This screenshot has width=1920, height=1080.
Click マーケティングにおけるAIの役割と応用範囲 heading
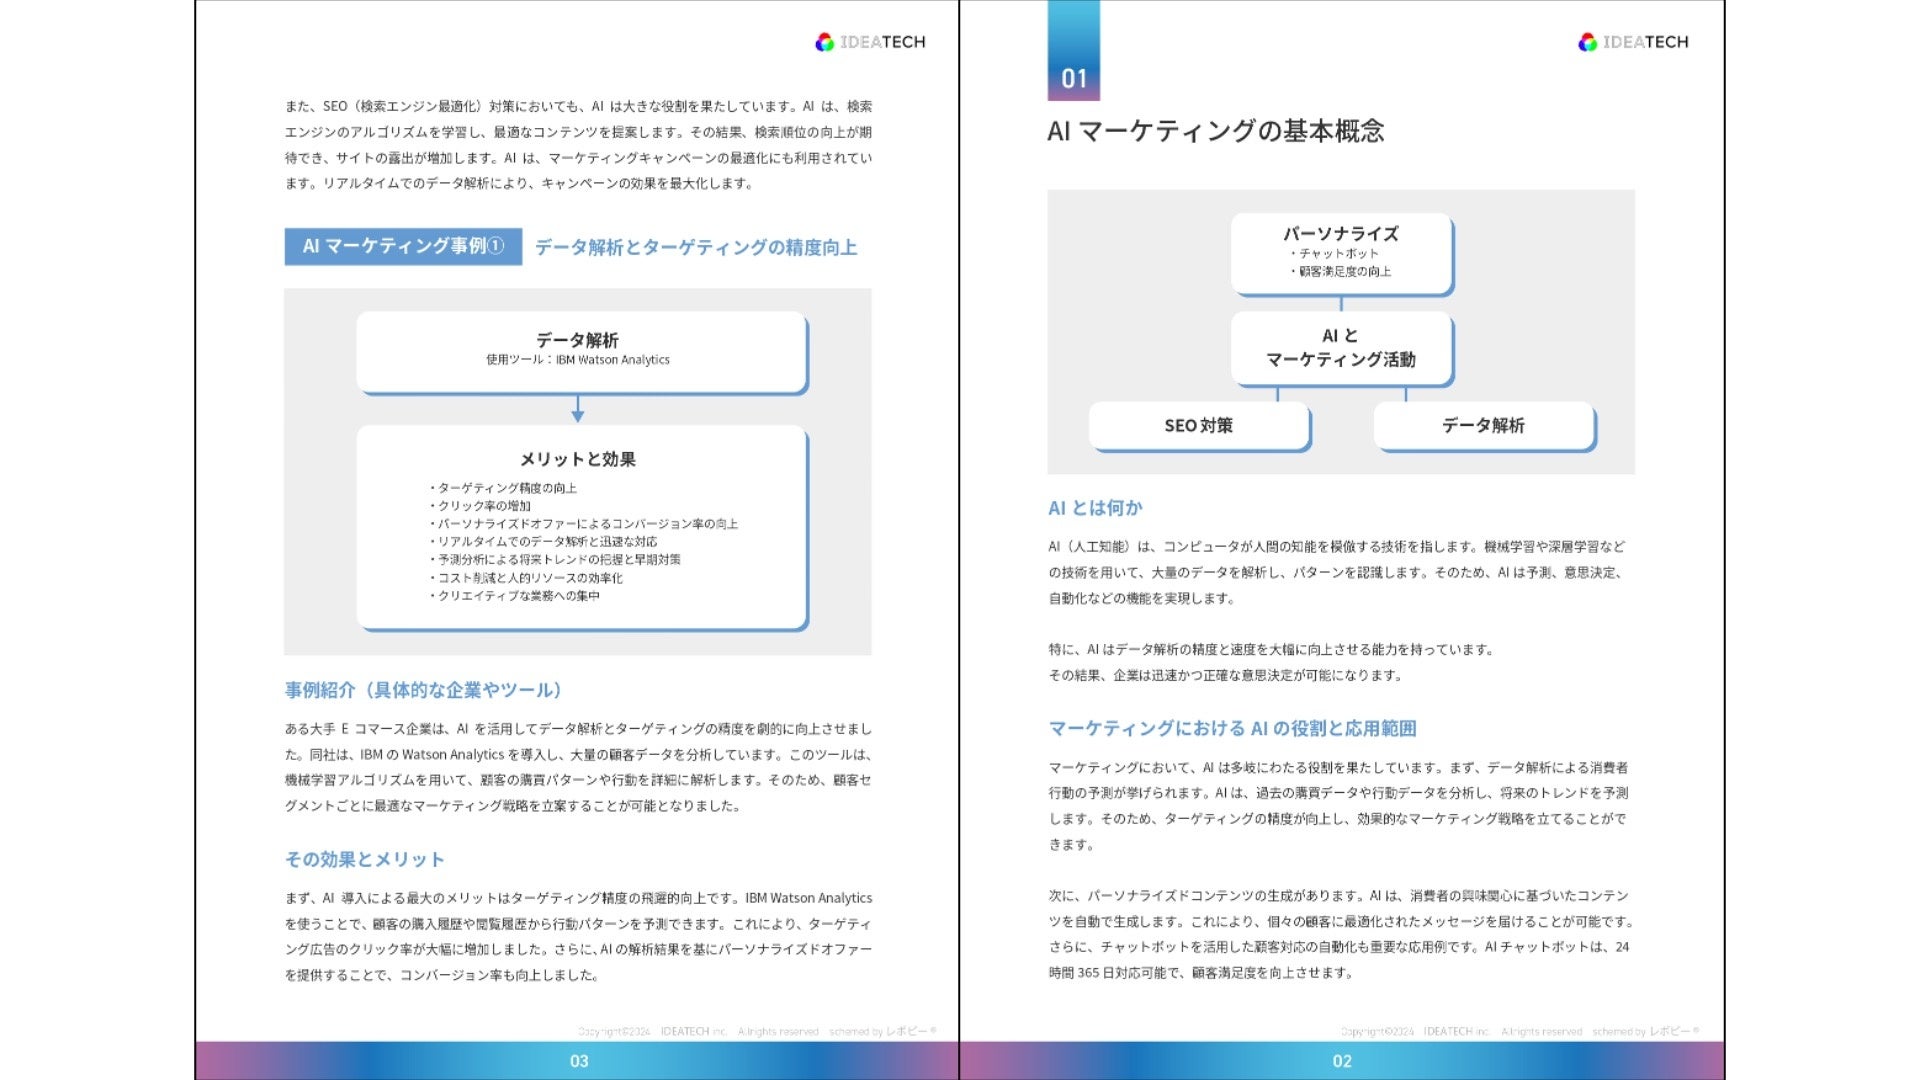(x=1232, y=728)
